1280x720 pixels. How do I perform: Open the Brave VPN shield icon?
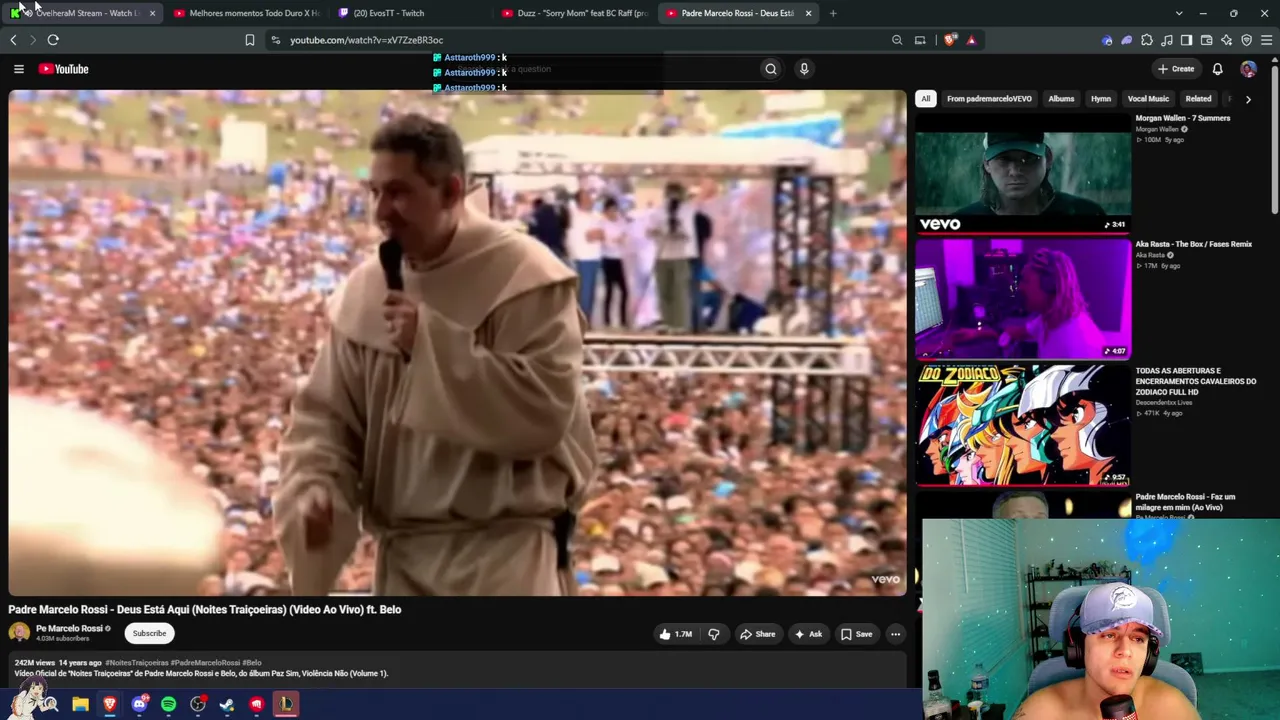(1247, 40)
